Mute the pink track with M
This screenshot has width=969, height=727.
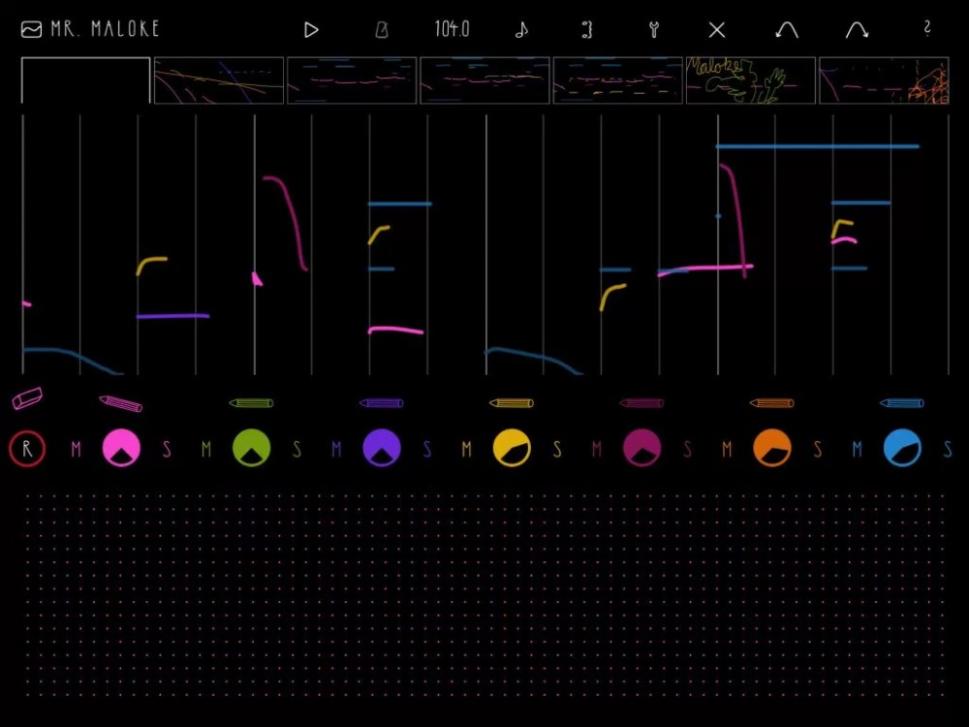coord(76,450)
